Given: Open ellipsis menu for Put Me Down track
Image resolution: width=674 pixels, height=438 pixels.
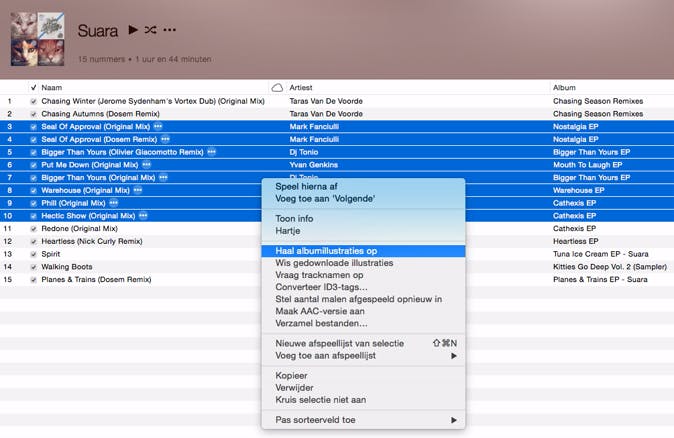Looking at the screenshot, I should (147, 164).
